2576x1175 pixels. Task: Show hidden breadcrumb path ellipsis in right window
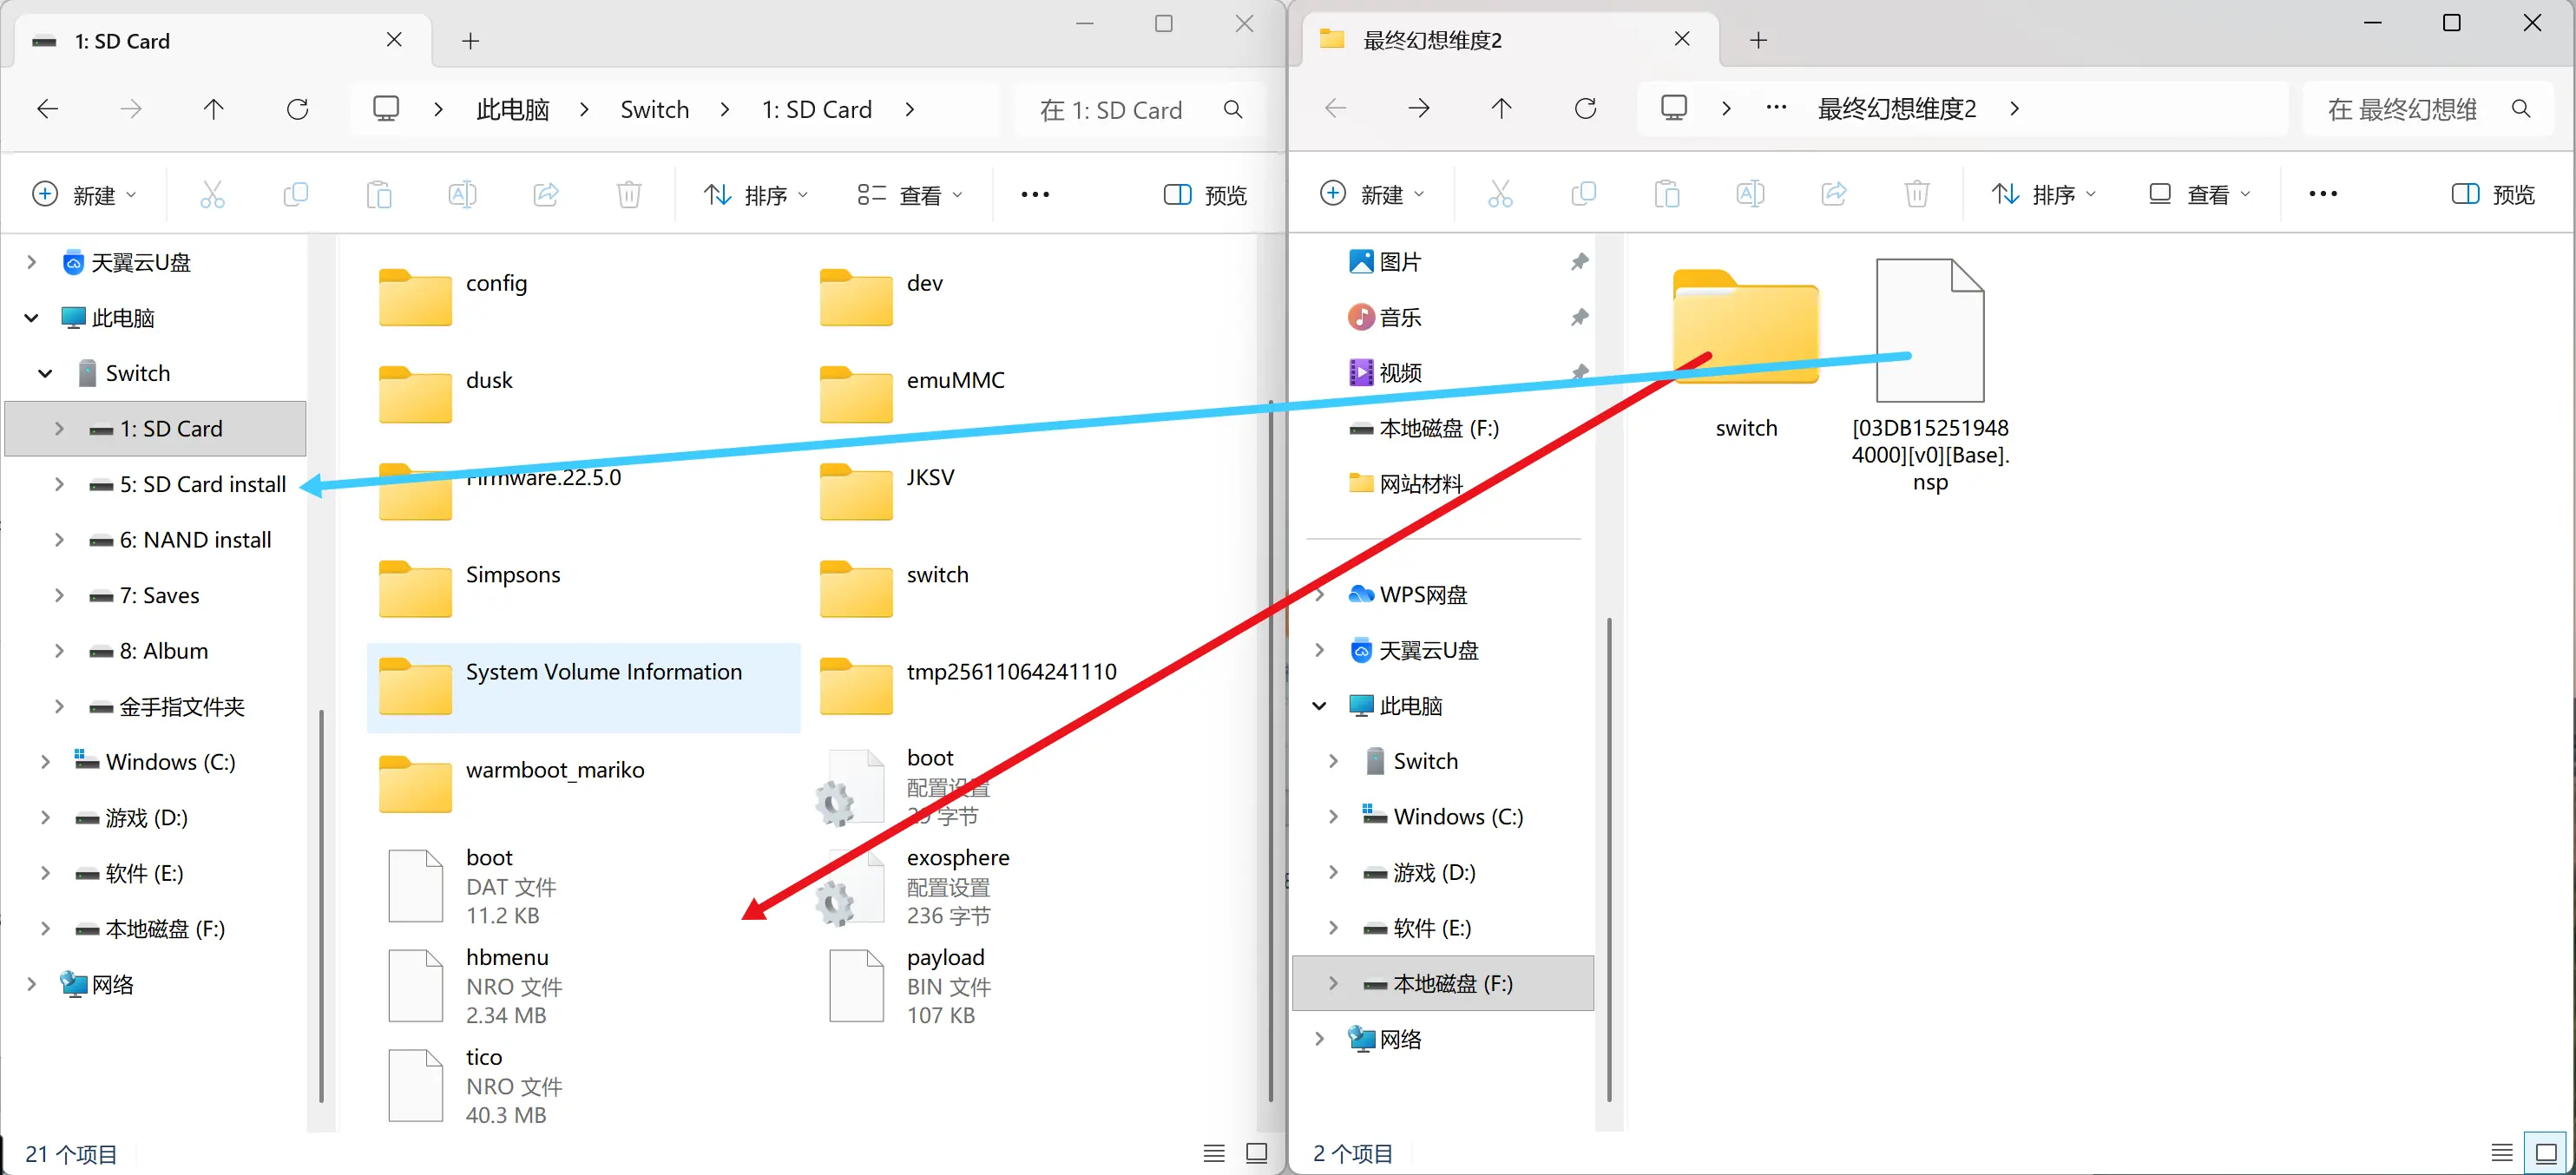[1776, 108]
